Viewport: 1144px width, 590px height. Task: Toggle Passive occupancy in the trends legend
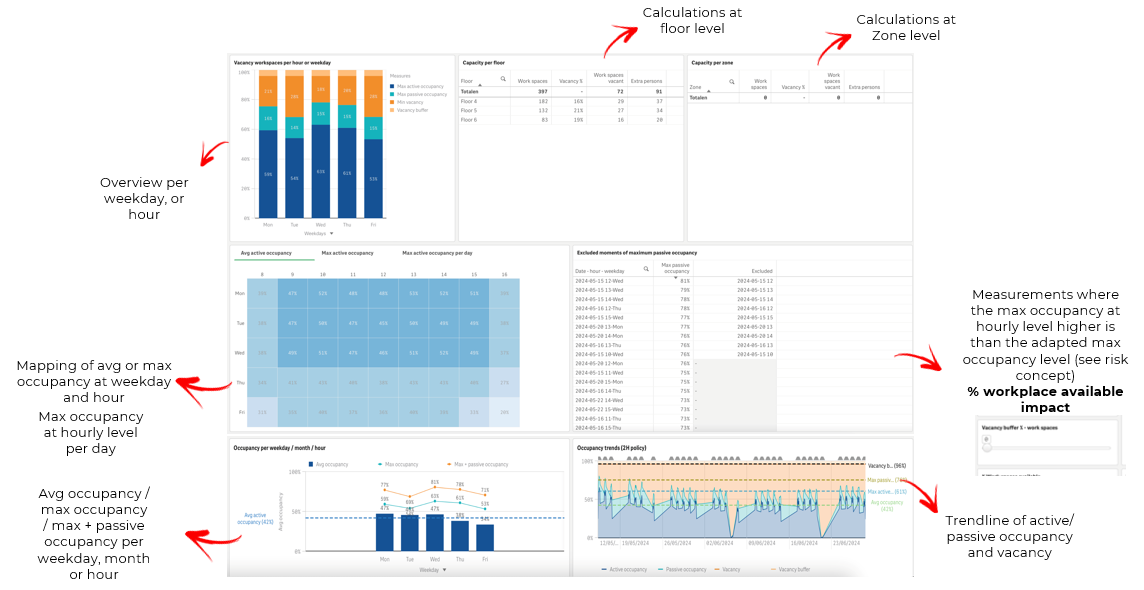[x=682, y=570]
